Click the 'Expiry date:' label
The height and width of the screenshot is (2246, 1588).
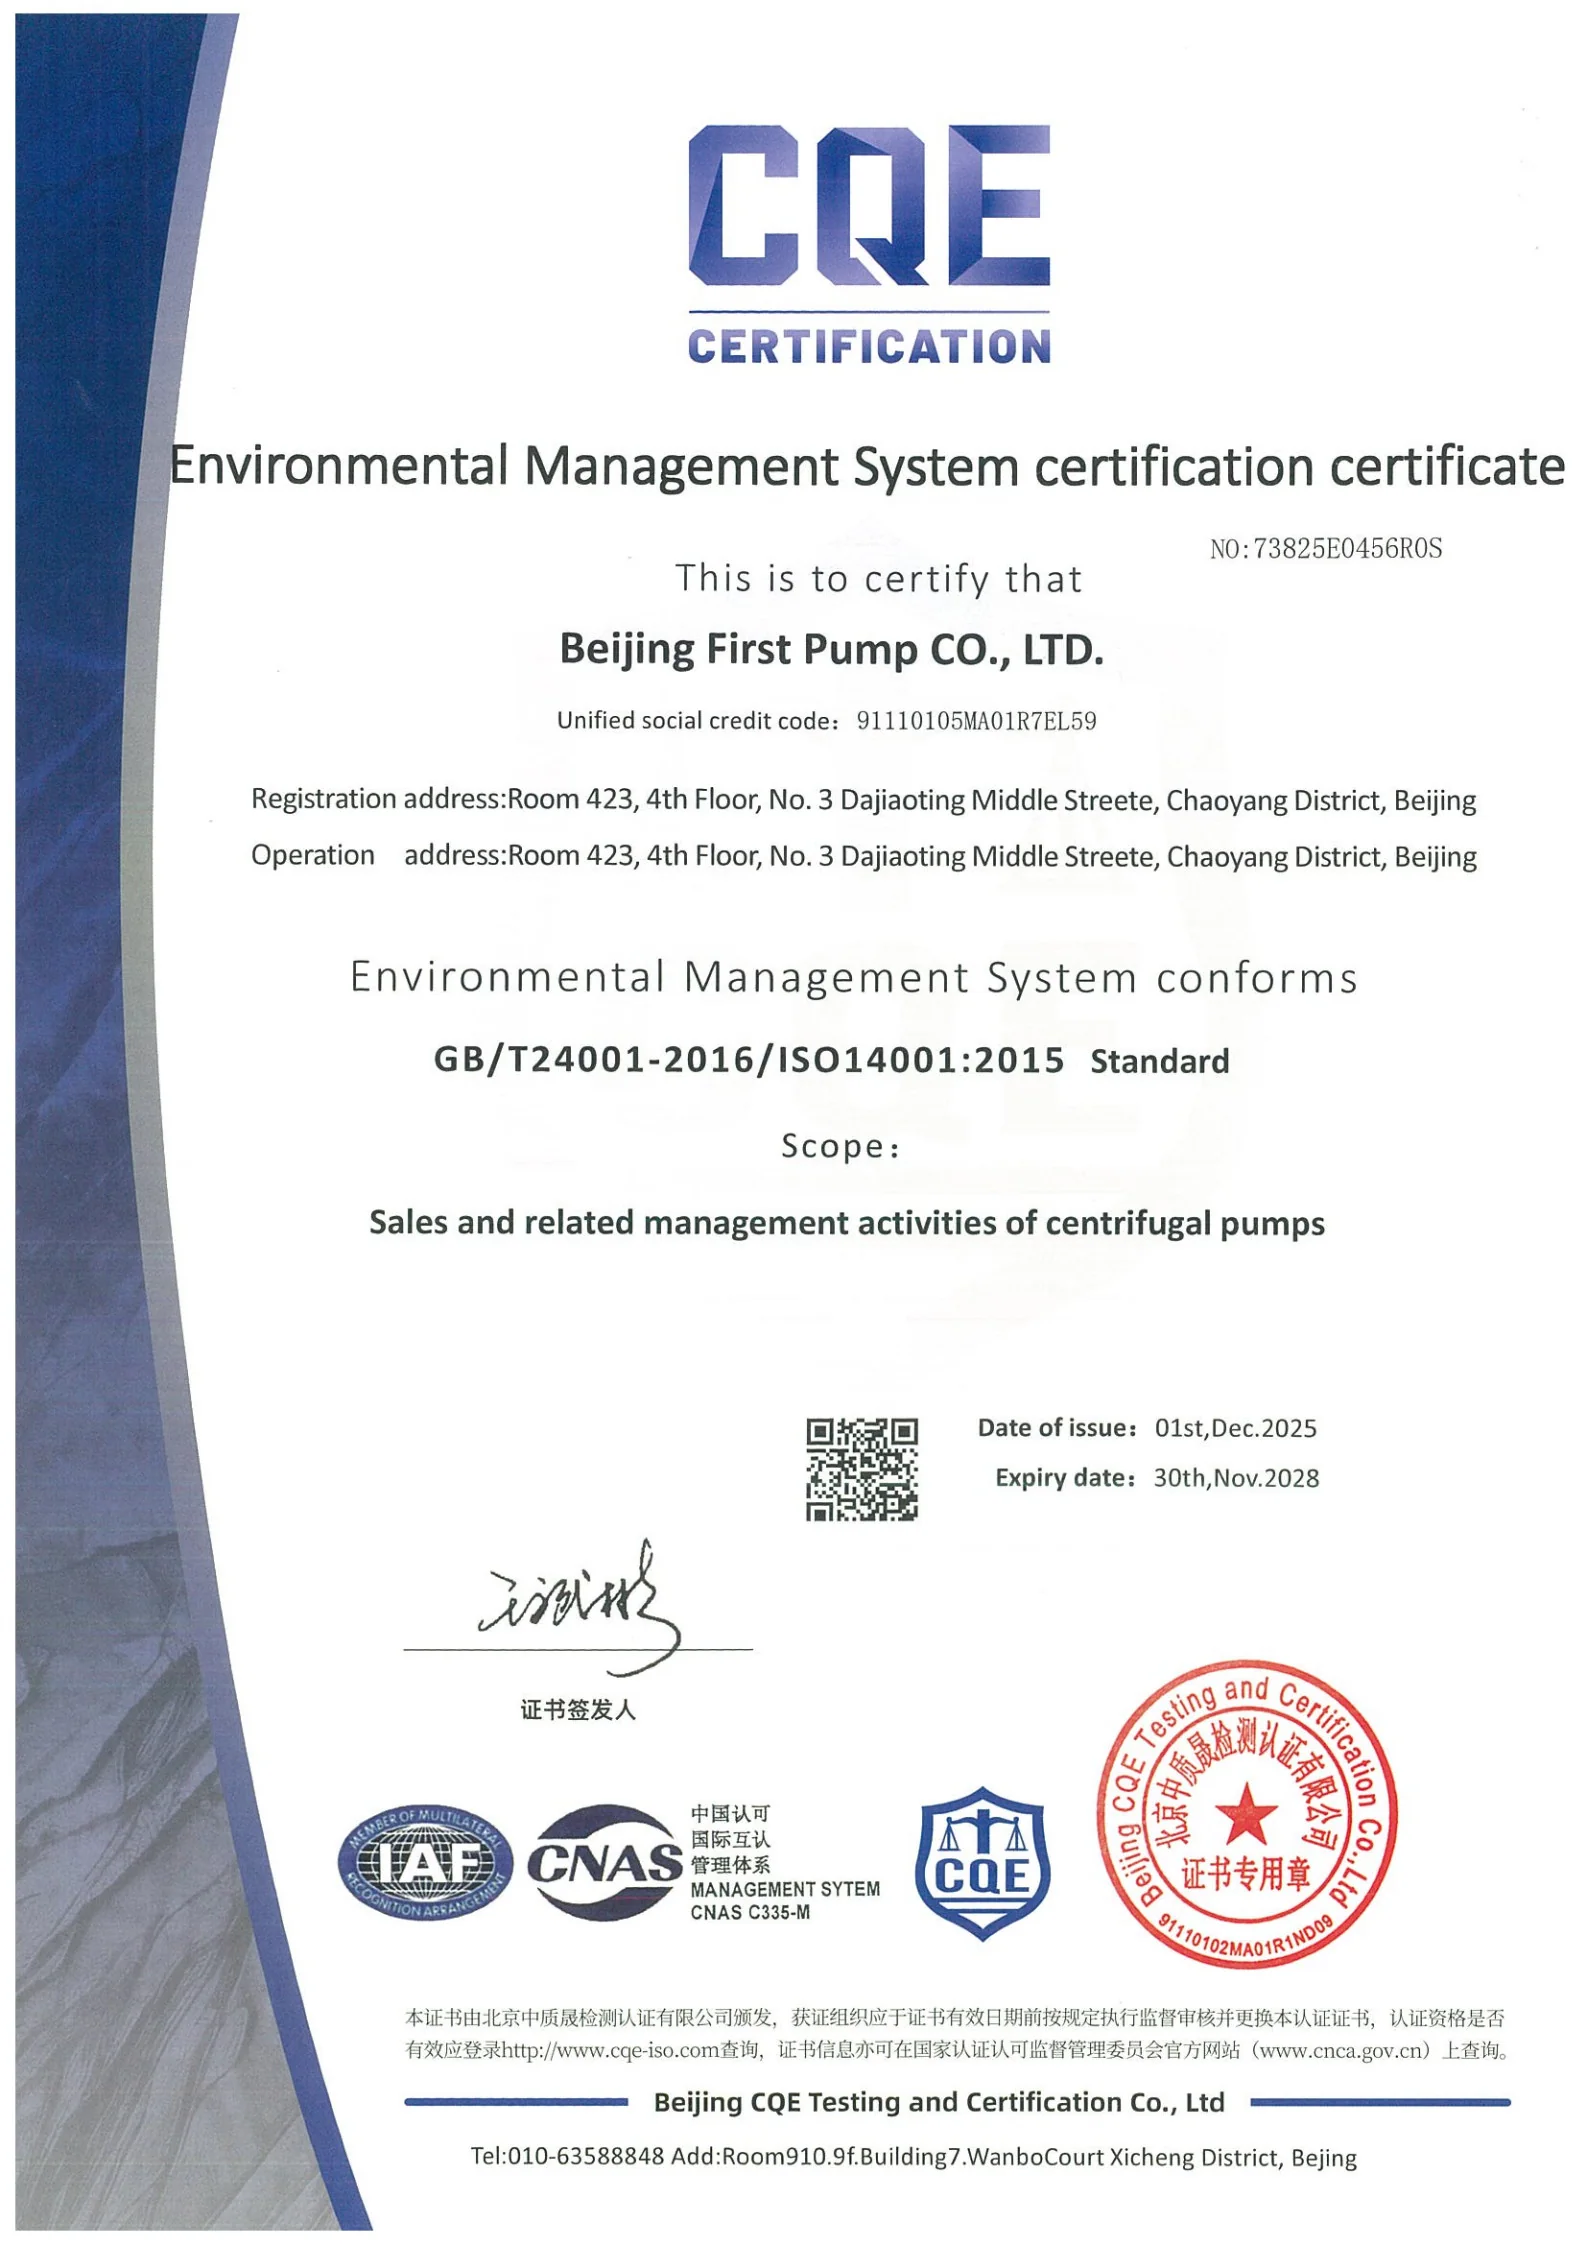[1066, 1478]
